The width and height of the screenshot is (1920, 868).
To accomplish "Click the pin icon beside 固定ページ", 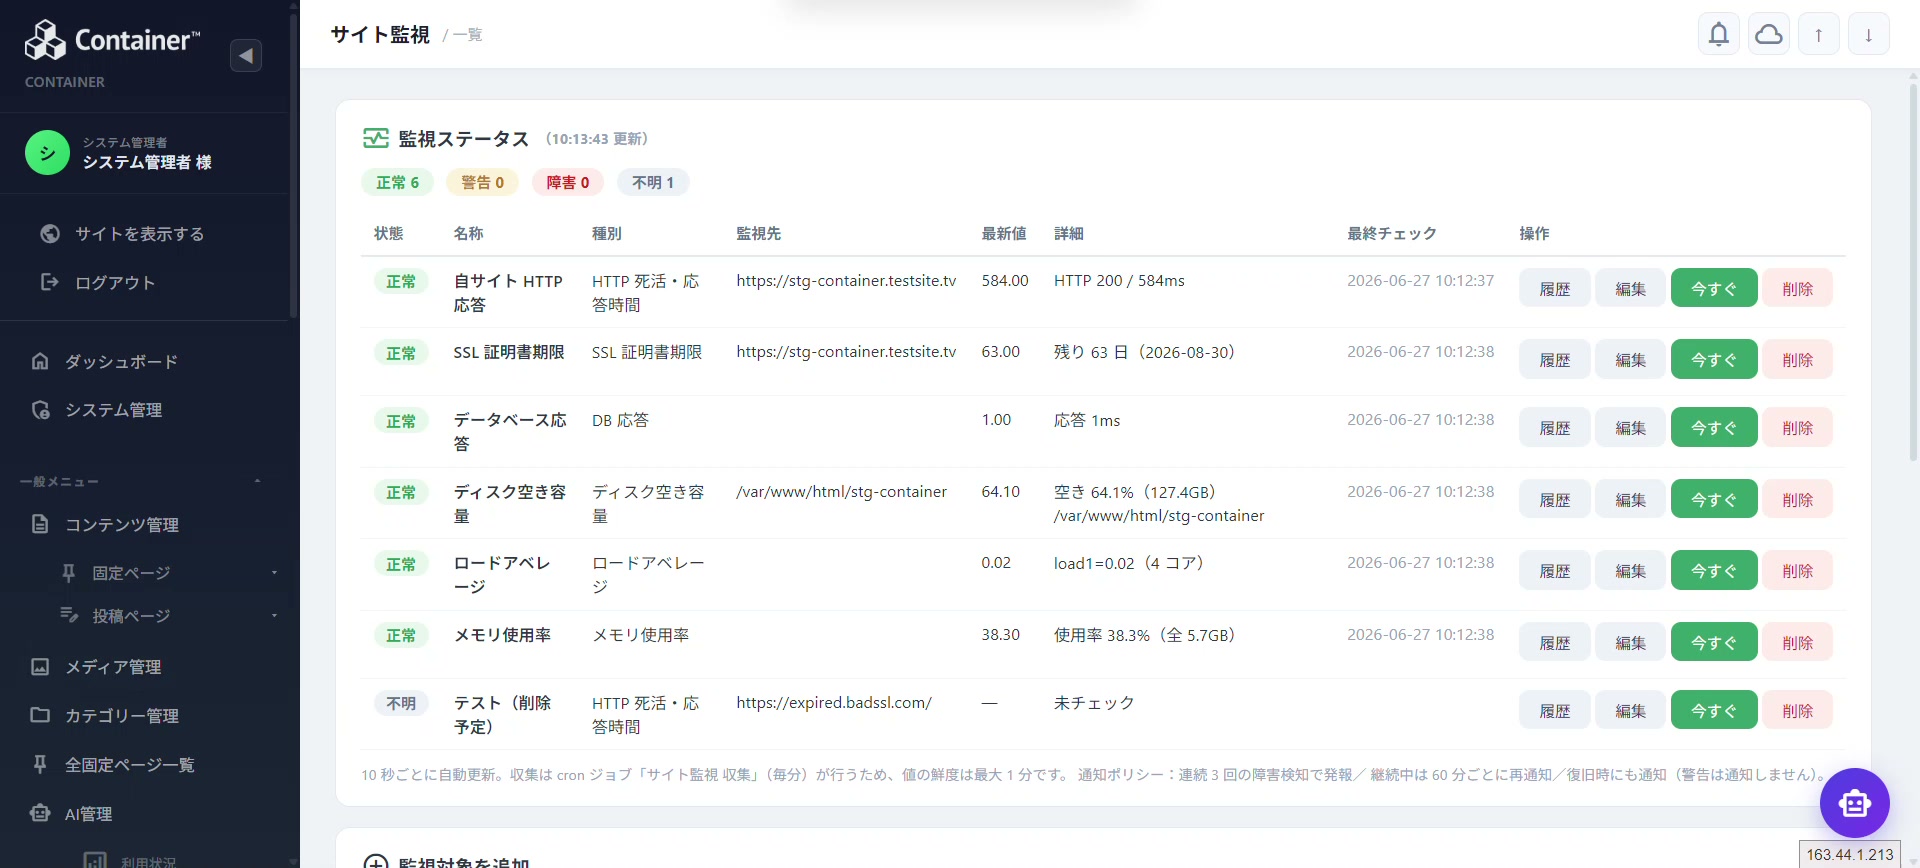I will 69,572.
